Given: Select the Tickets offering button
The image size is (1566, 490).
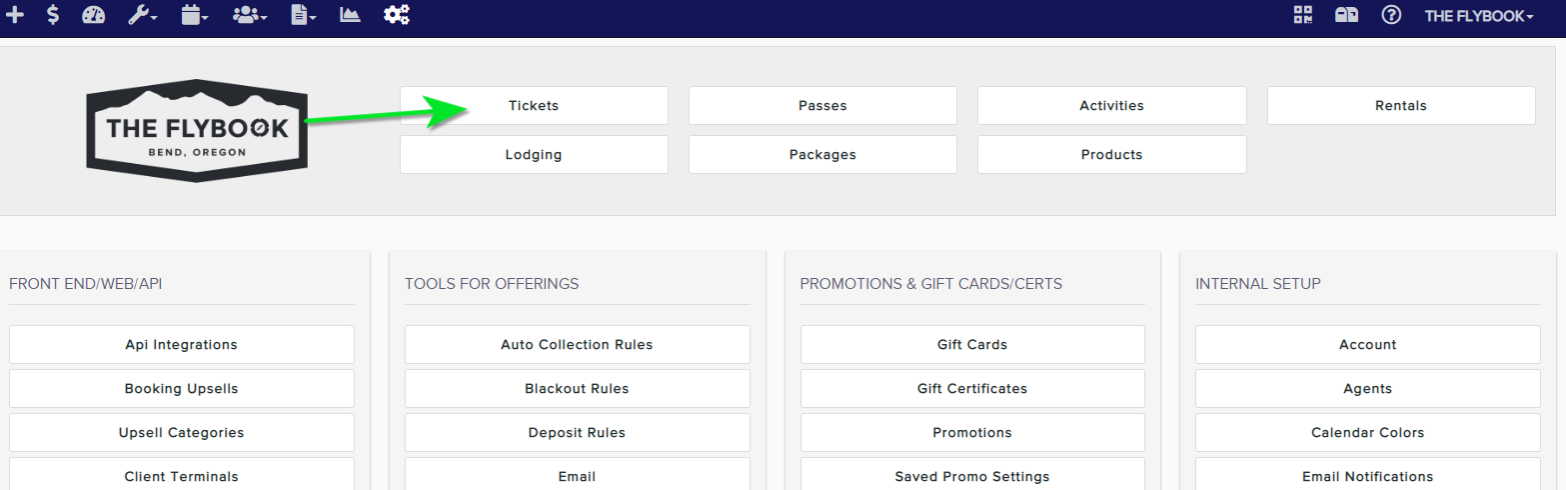Looking at the screenshot, I should tap(534, 105).
